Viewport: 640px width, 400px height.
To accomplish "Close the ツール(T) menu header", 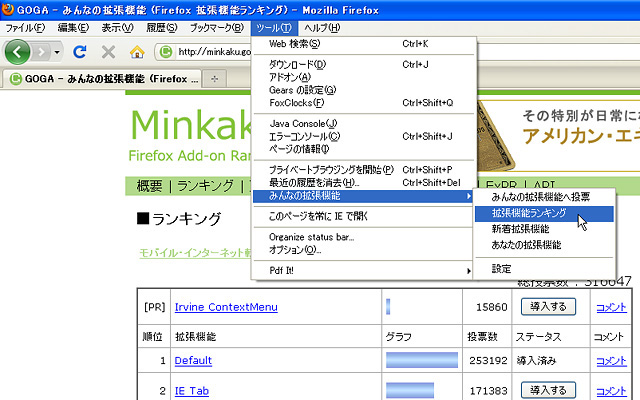I will [x=274, y=28].
